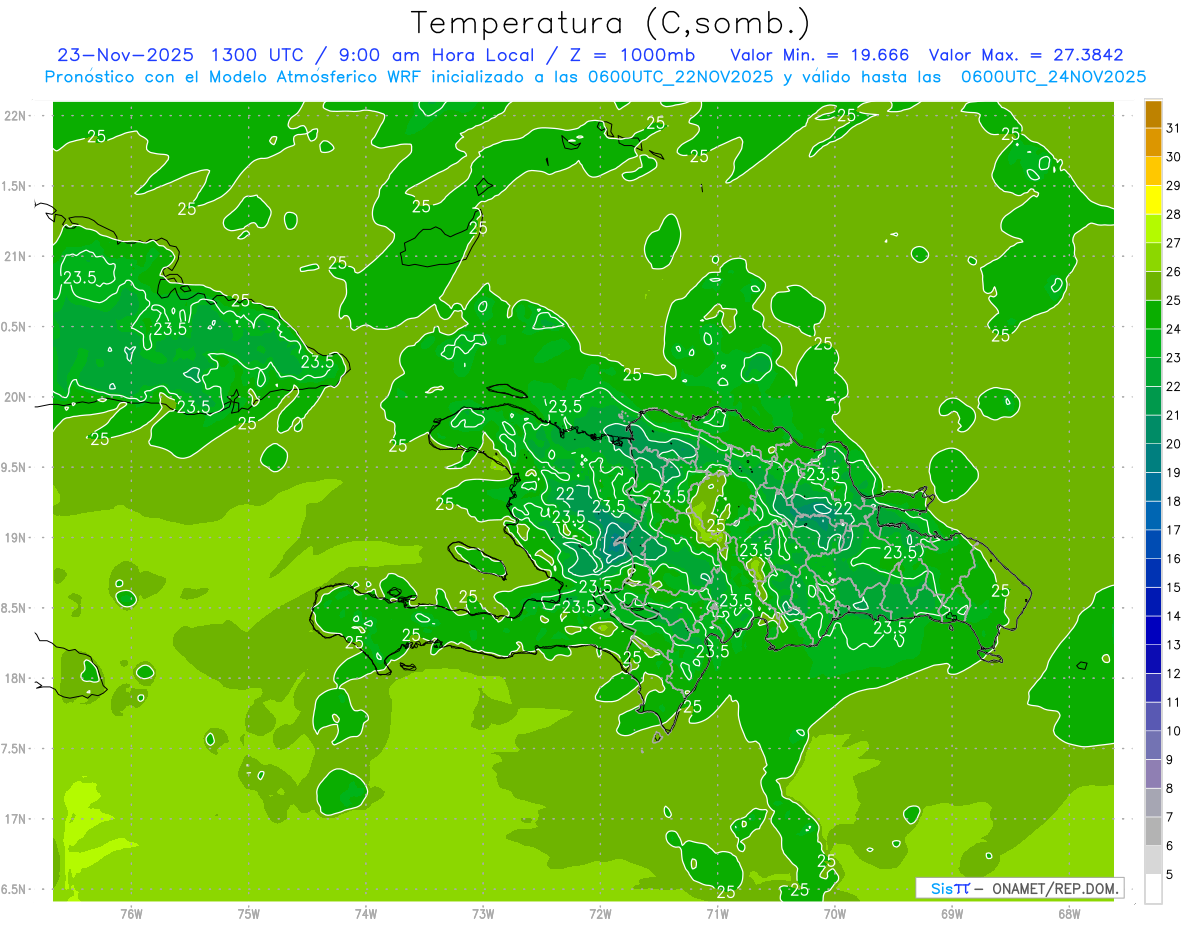The height and width of the screenshot is (927, 1200).
Task: Pick the dark blue swatch between 13 and 14
Action: (x=1153, y=631)
